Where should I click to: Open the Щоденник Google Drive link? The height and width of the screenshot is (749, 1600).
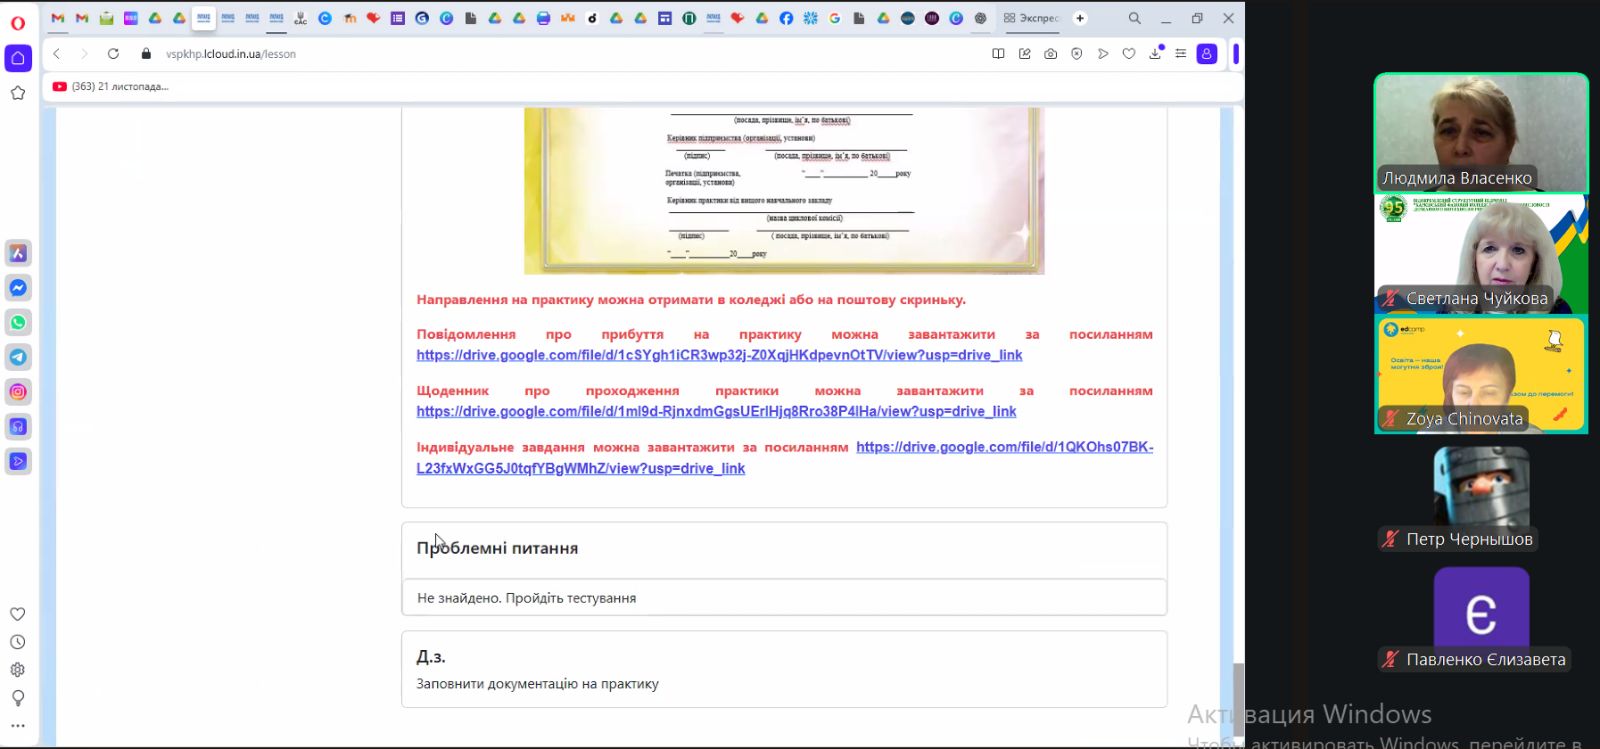coord(716,411)
